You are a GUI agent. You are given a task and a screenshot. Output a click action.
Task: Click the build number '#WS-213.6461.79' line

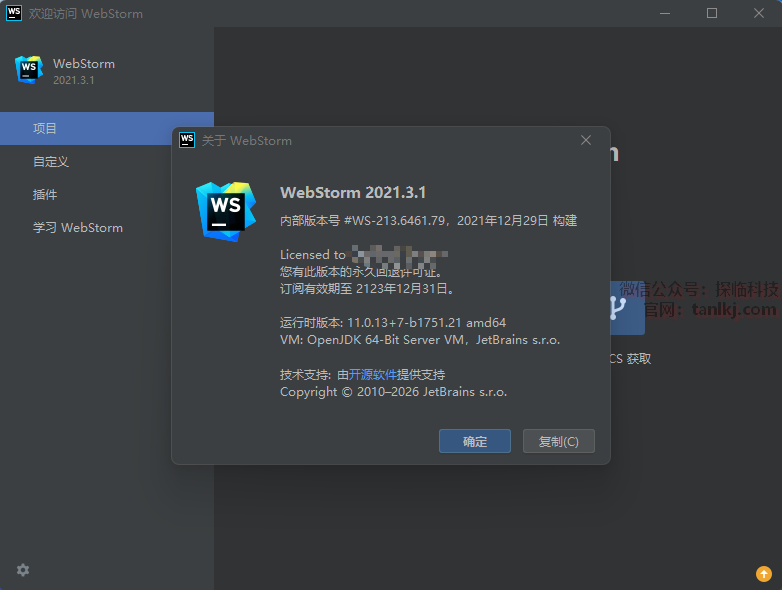428,220
